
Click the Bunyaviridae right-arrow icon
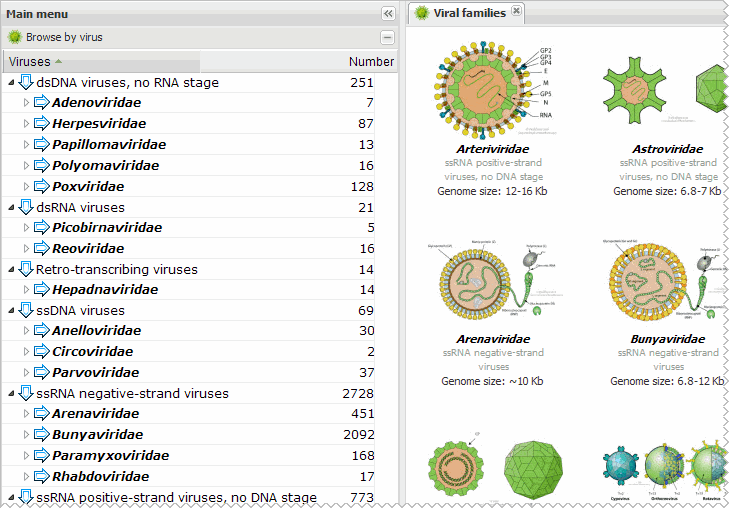tap(41, 434)
